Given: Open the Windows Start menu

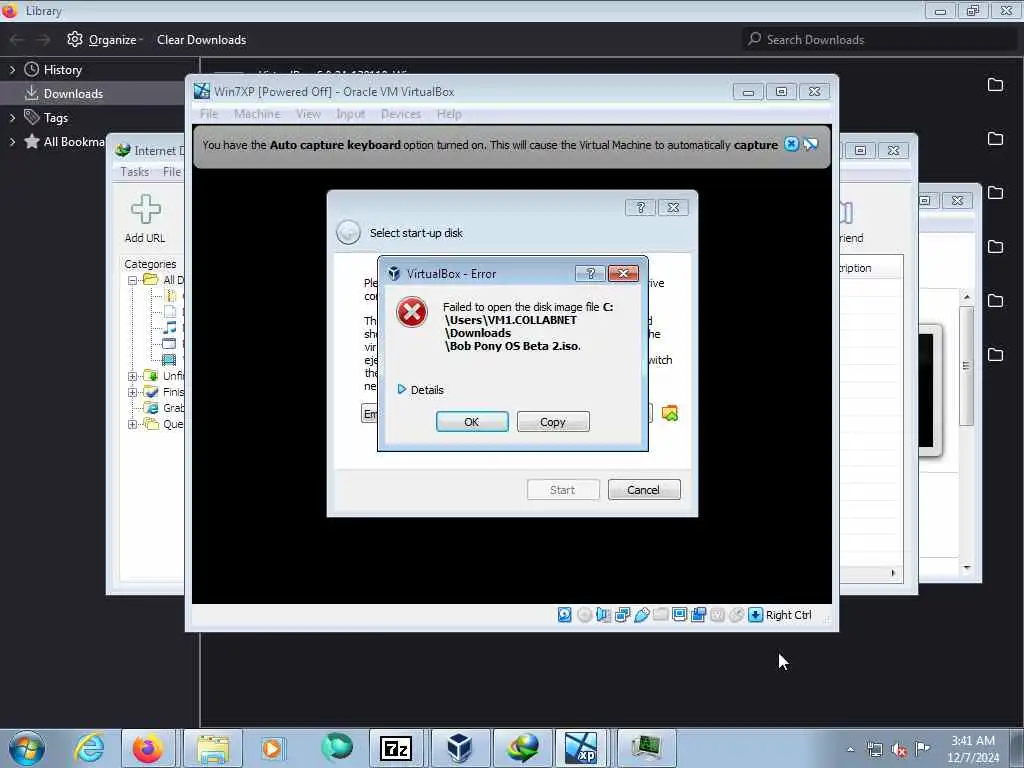Looking at the screenshot, I should tap(27, 748).
